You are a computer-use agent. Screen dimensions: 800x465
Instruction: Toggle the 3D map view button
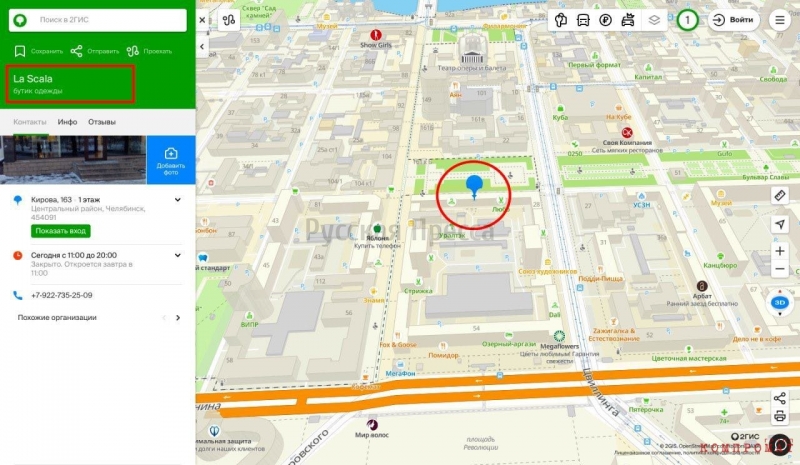780,303
